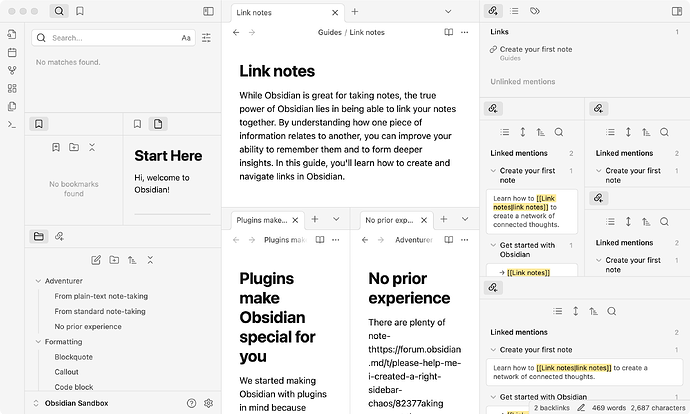This screenshot has width=690, height=414.
Task: Click the pencil editing-mode icon in the status bar
Action: [581, 408]
